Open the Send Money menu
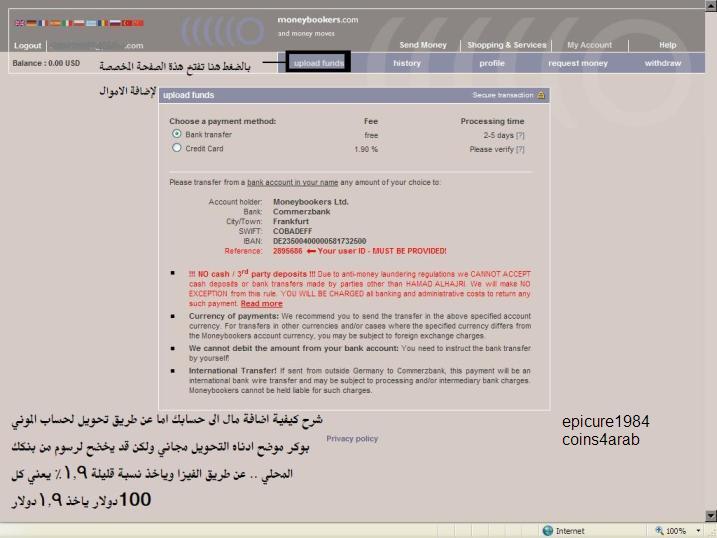 pyautogui.click(x=423, y=45)
